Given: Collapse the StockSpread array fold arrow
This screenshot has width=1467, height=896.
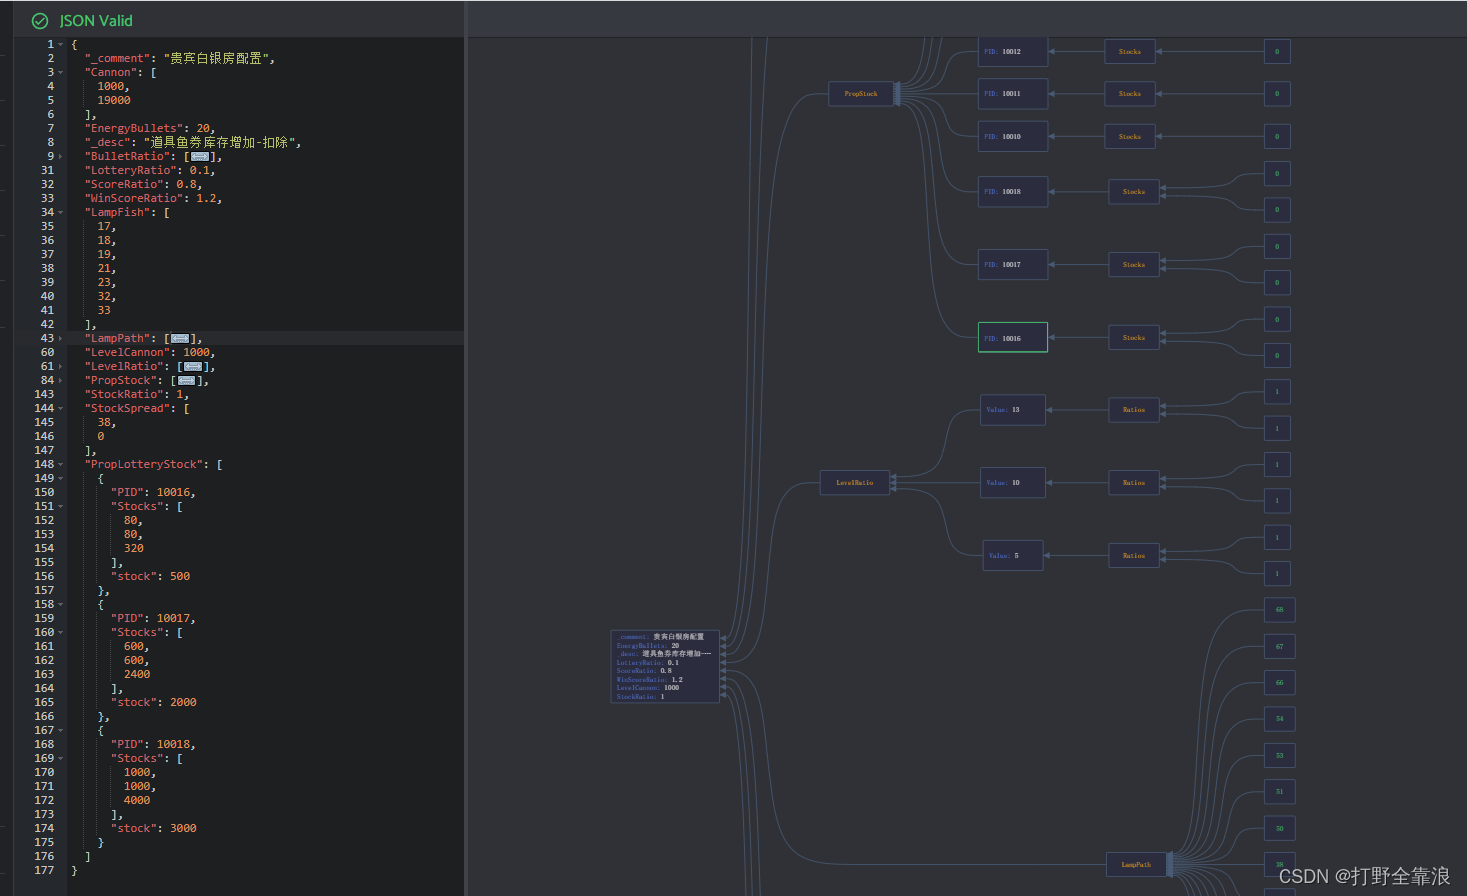Looking at the screenshot, I should pos(60,409).
